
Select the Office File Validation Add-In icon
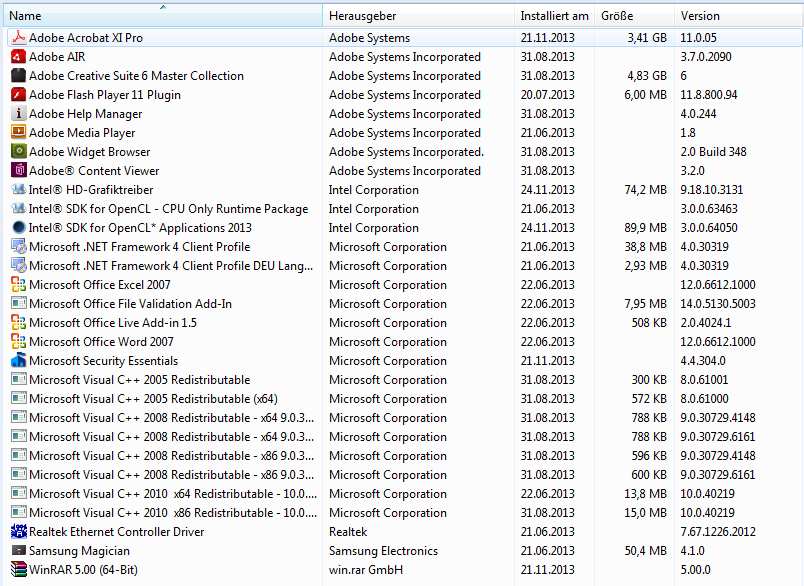pyautogui.click(x=18, y=304)
